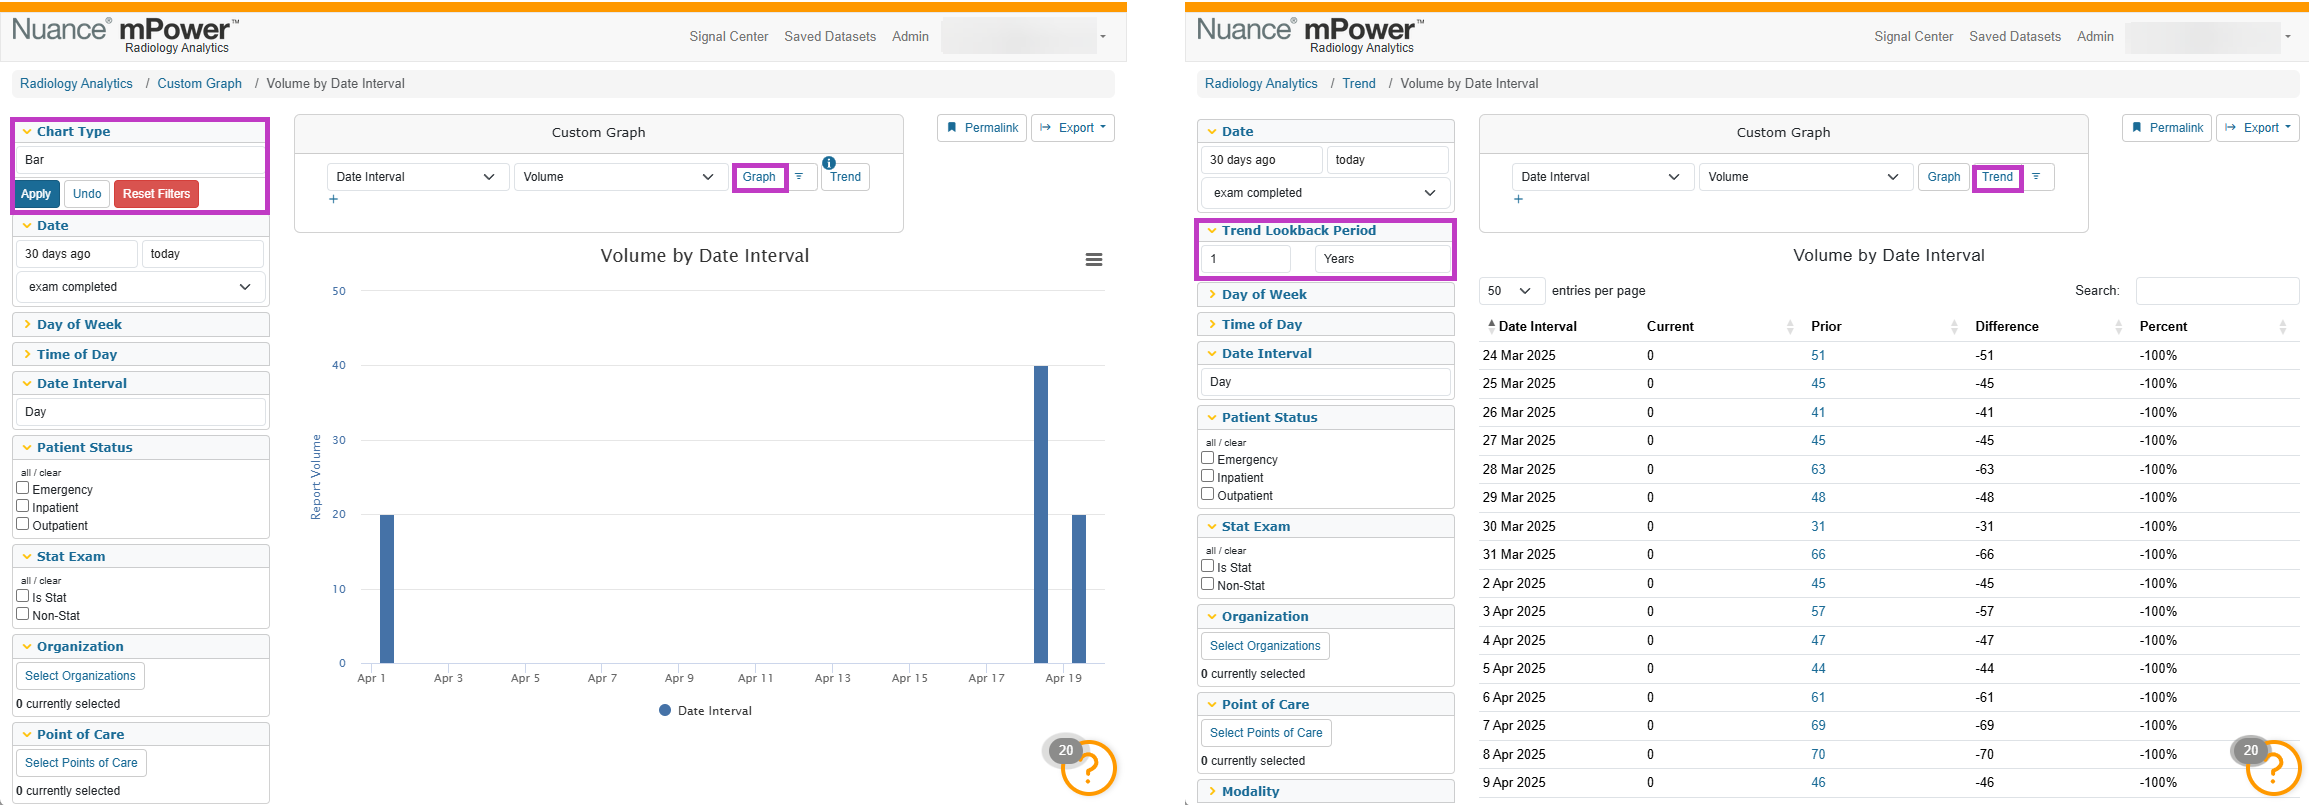The width and height of the screenshot is (2309, 805).
Task: Open Saved Datasets in right window nav
Action: [x=2015, y=37]
